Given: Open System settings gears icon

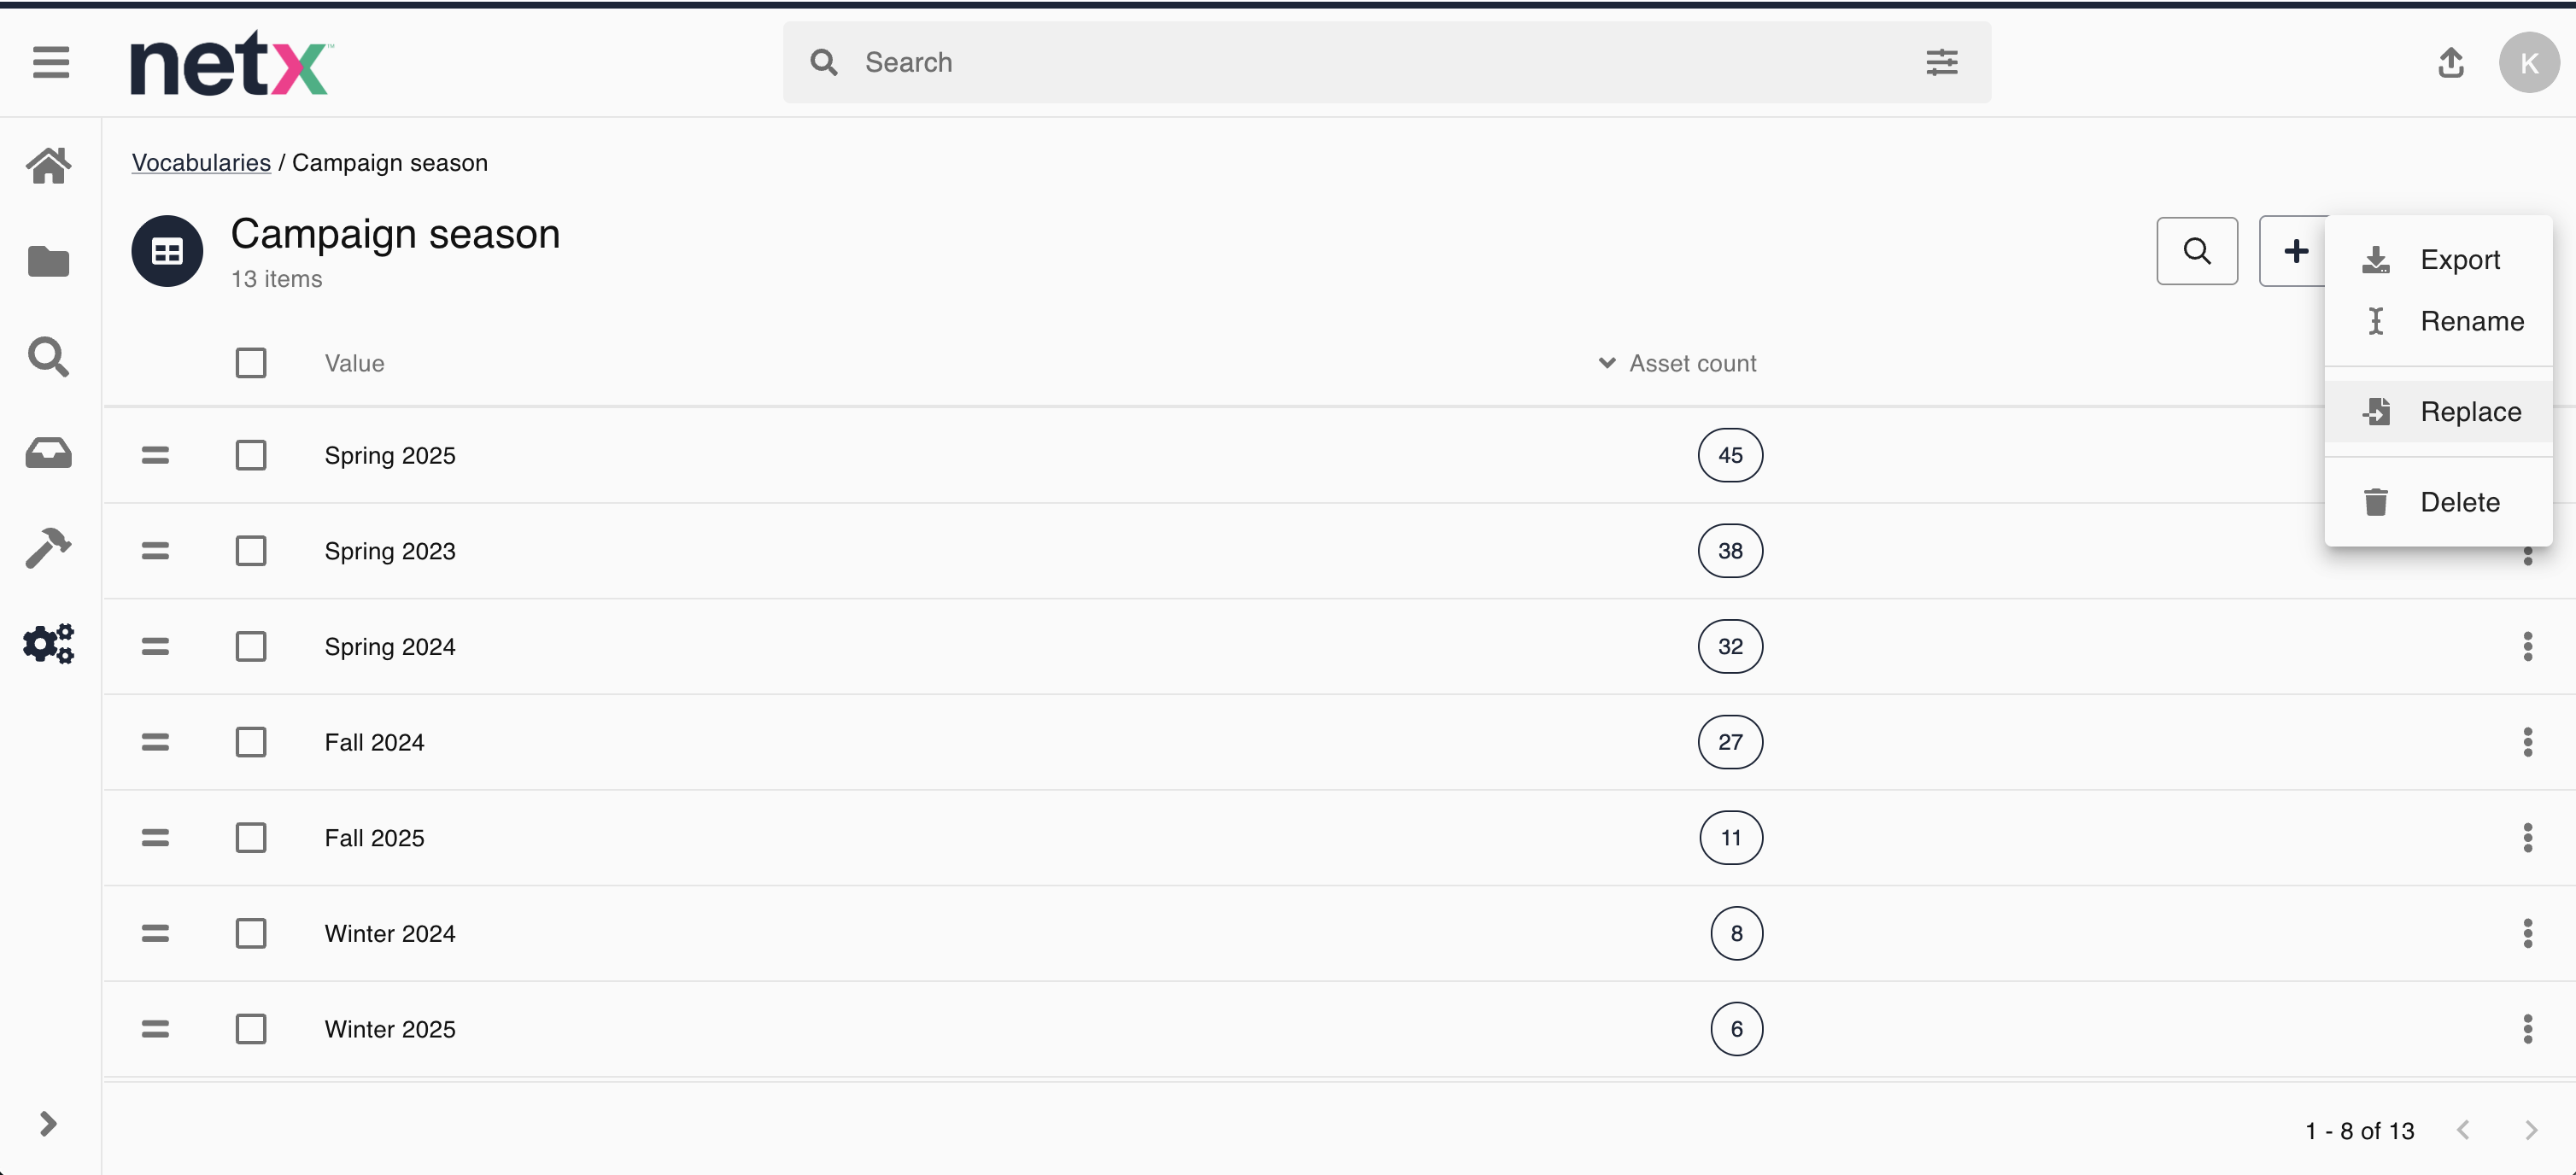Looking at the screenshot, I should click(x=48, y=643).
